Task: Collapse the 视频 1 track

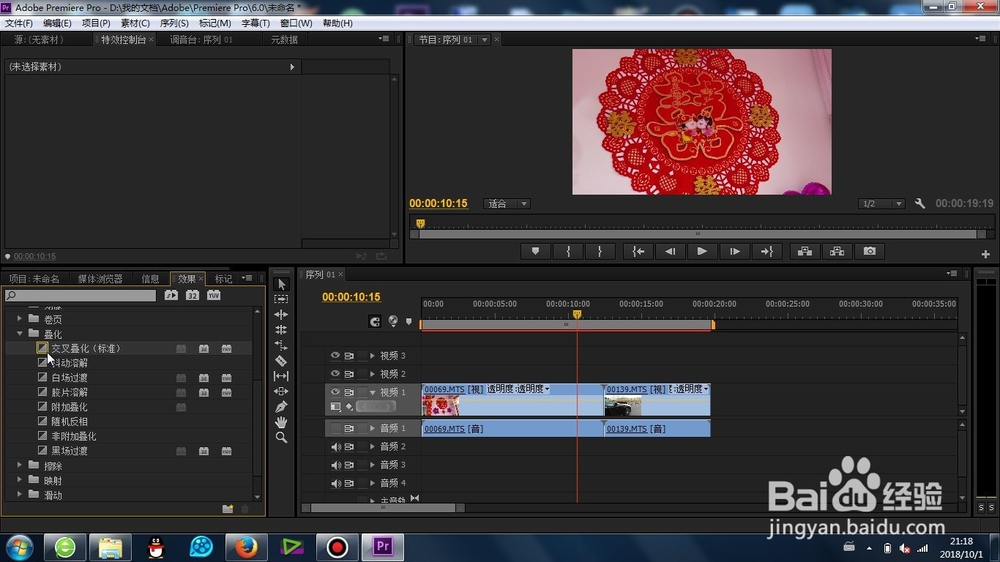Action: coord(372,392)
